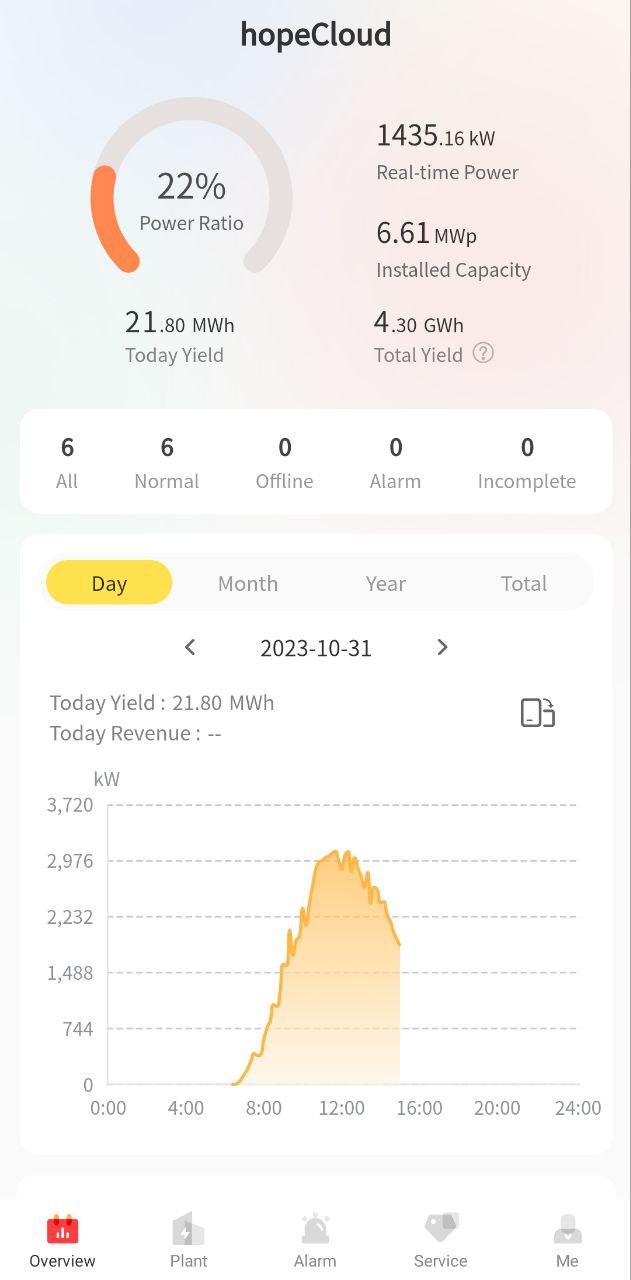This screenshot has width=631, height=1280.
Task: Switch to the Year chart period
Action: pyautogui.click(x=386, y=583)
